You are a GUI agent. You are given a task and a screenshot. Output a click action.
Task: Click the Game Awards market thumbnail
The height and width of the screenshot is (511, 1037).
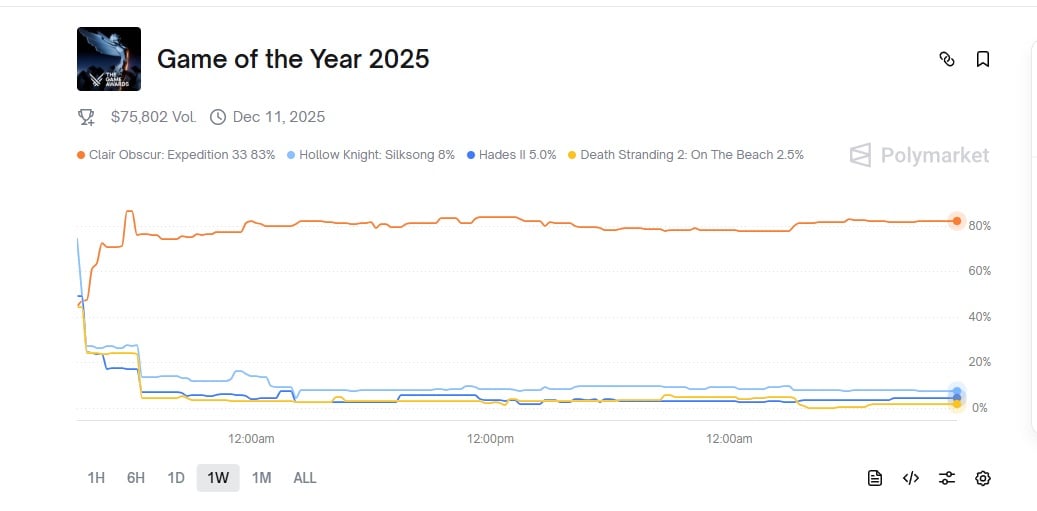point(109,59)
